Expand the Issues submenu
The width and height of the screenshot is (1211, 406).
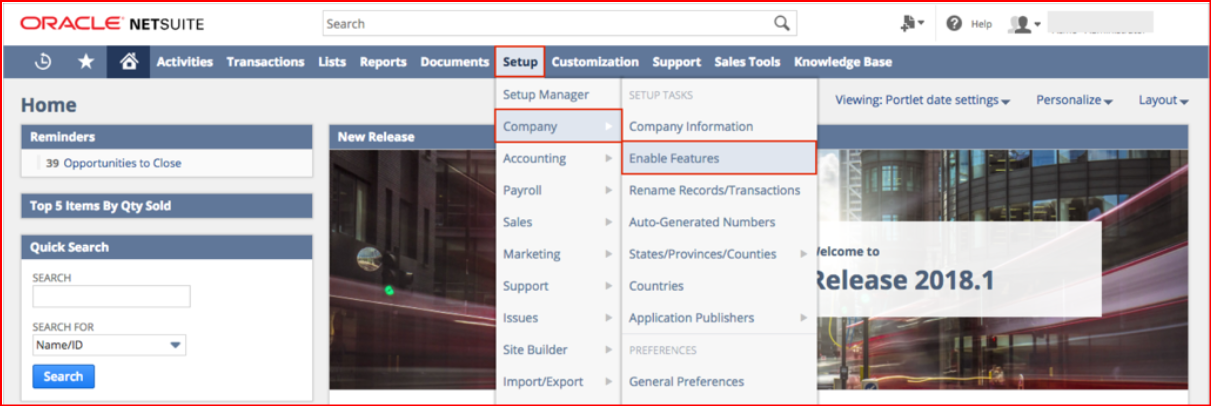click(558, 318)
